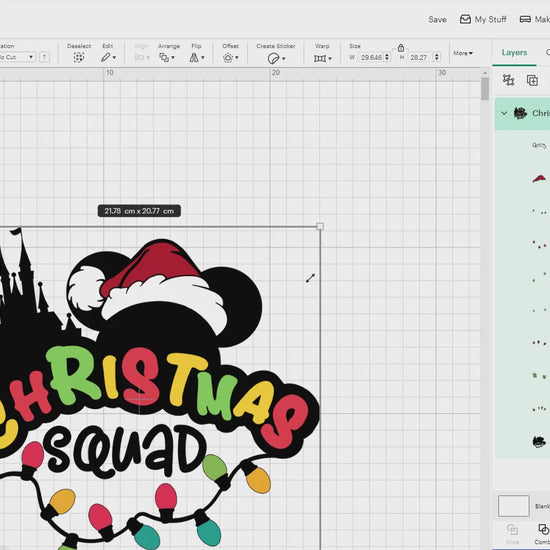Select the red Santa hat layer
550x550 pixels.
point(539,179)
